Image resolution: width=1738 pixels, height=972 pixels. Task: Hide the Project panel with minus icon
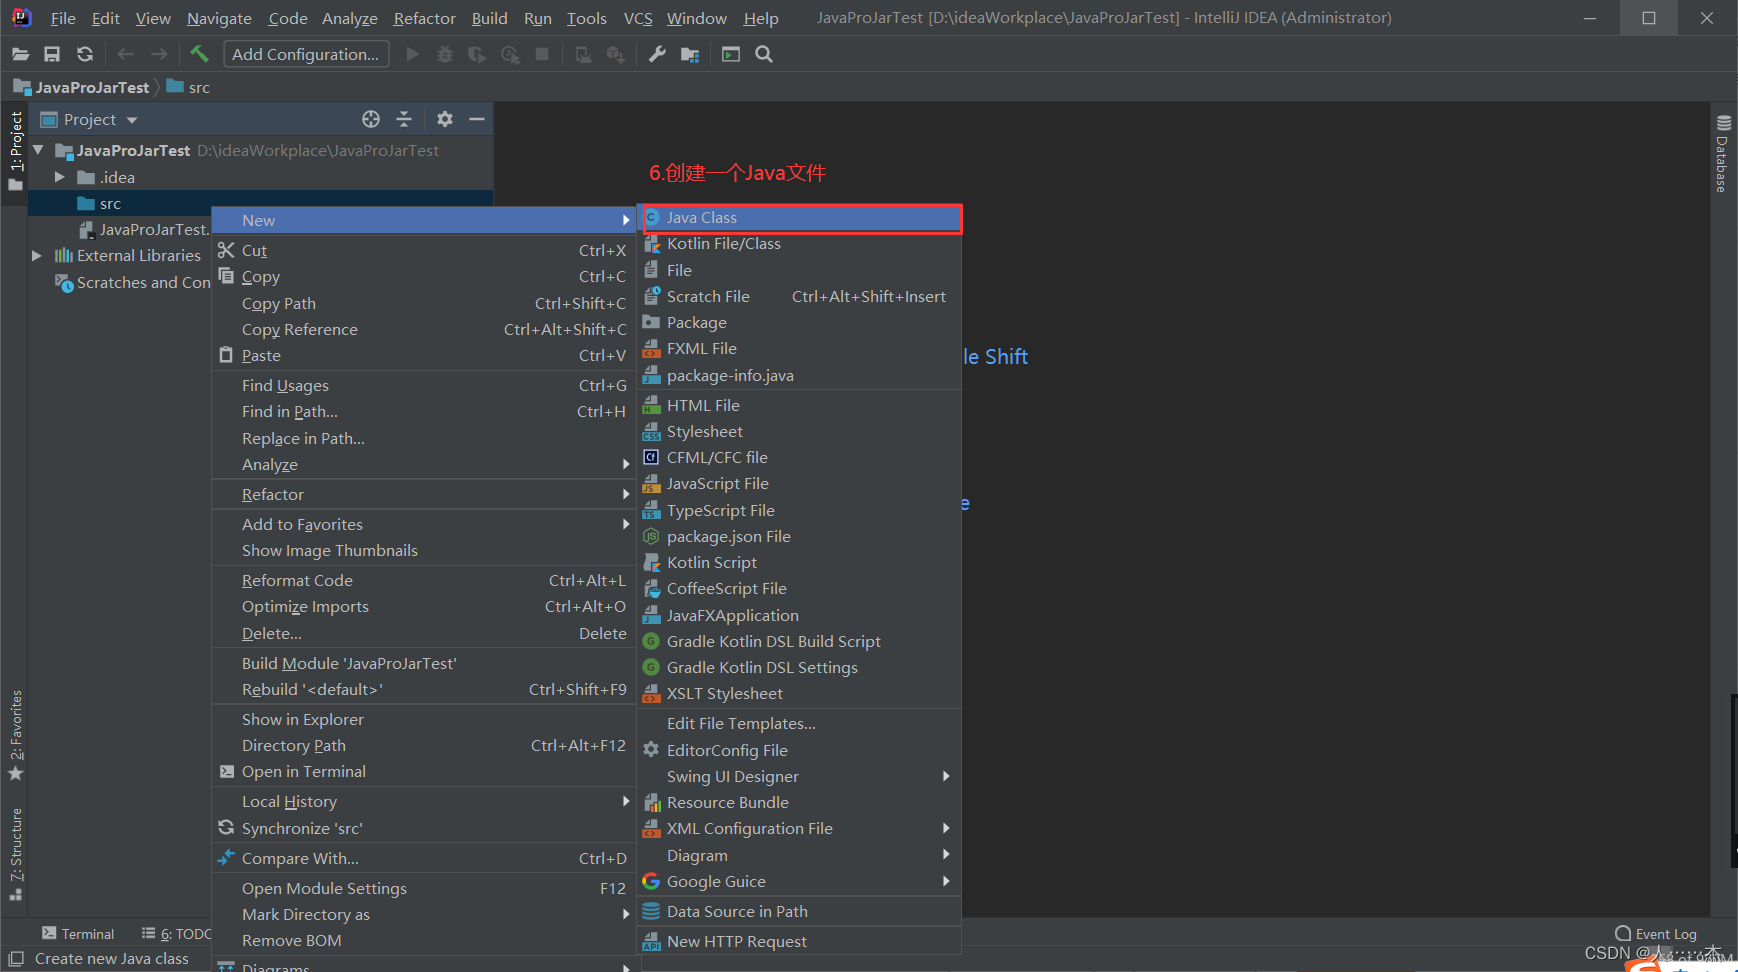point(477,119)
